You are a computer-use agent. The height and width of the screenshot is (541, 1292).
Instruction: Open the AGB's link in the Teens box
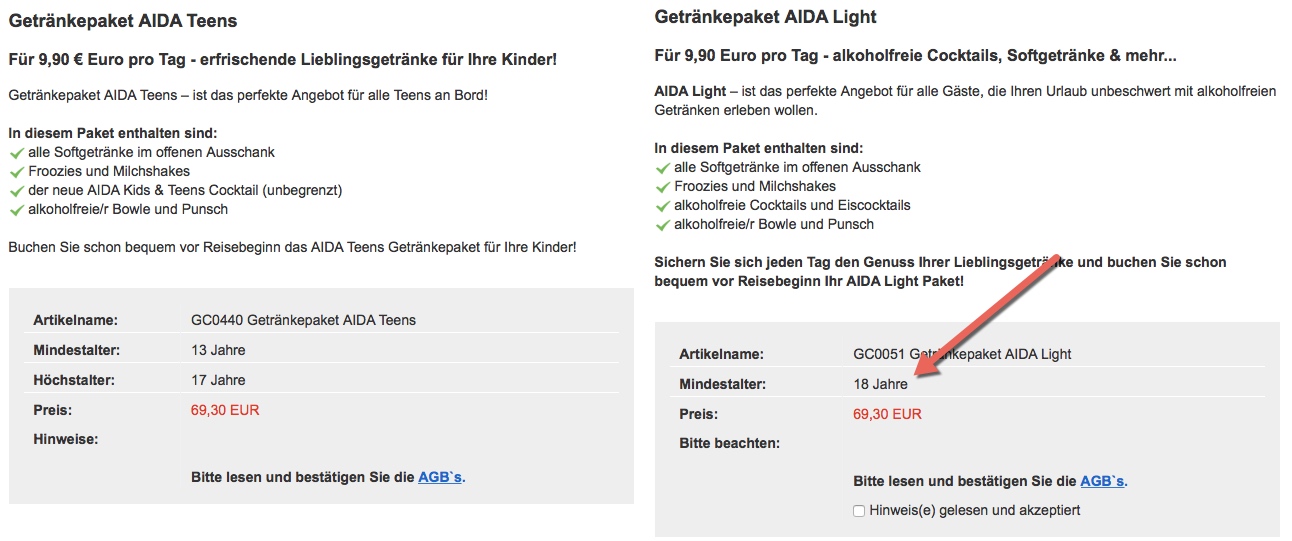(440, 477)
